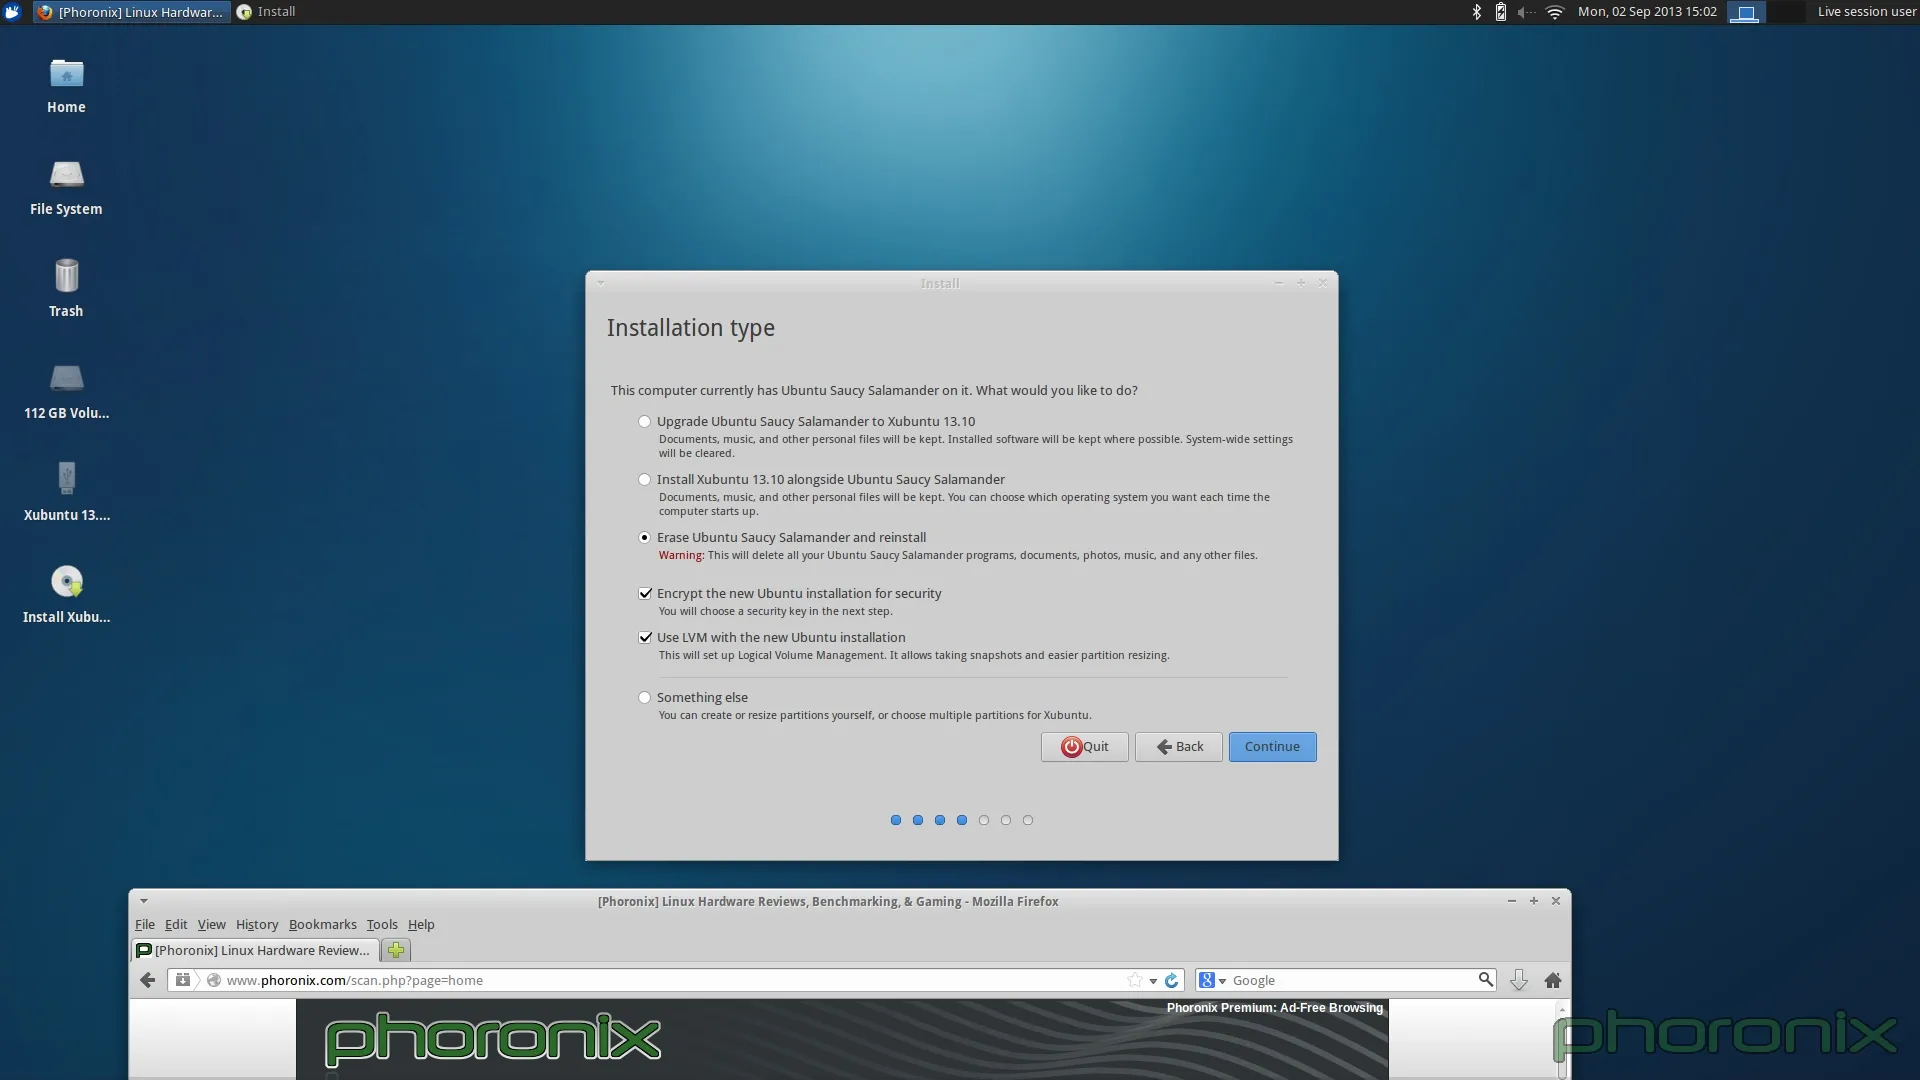
Task: Click the Phoronix logo on webpage
Action: (493, 1038)
